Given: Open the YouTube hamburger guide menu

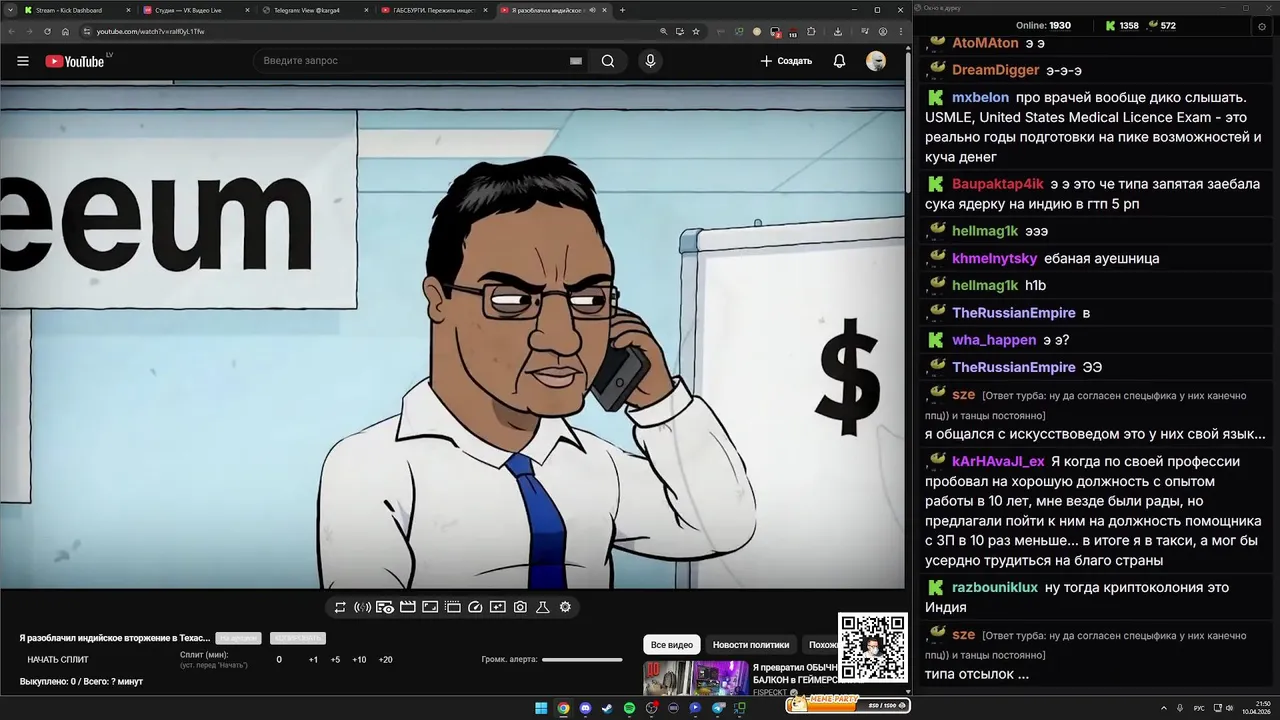Looking at the screenshot, I should (x=22, y=61).
